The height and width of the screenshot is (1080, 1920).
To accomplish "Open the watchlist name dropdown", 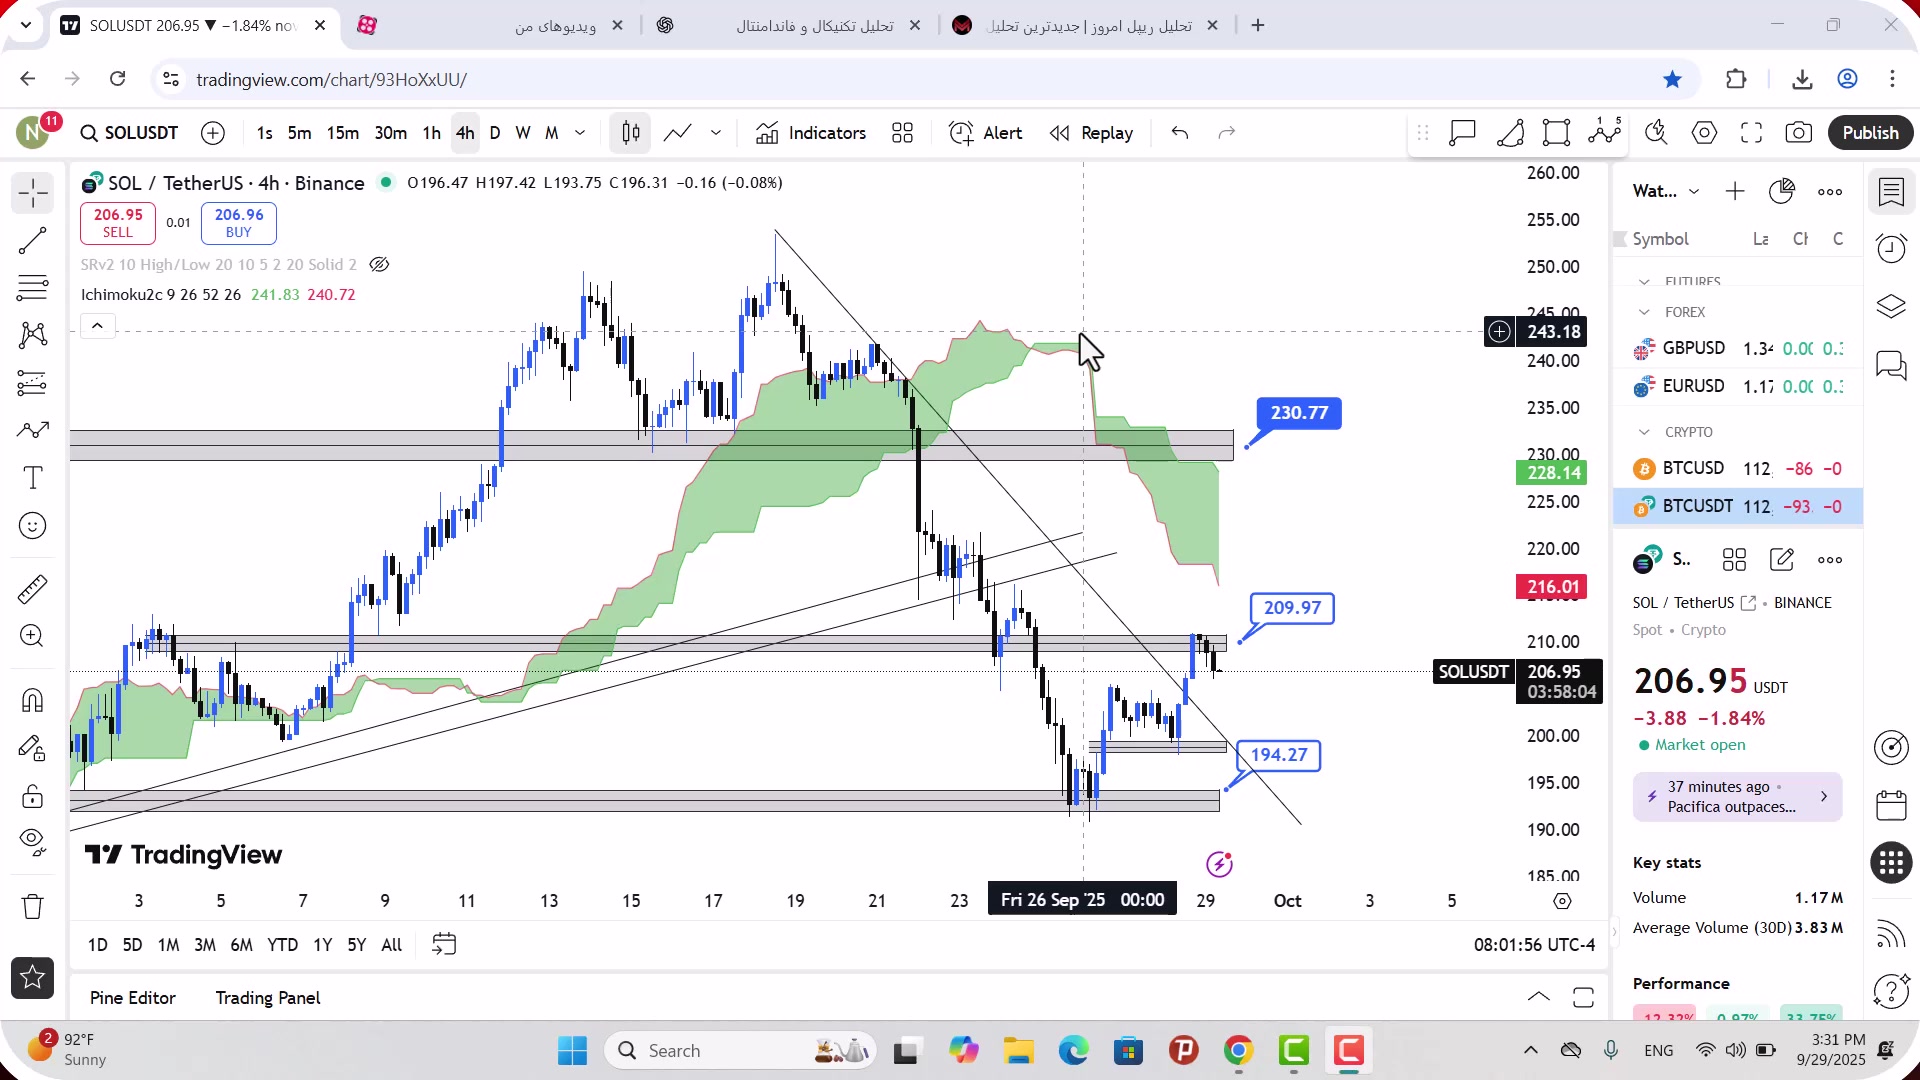I will (1665, 191).
